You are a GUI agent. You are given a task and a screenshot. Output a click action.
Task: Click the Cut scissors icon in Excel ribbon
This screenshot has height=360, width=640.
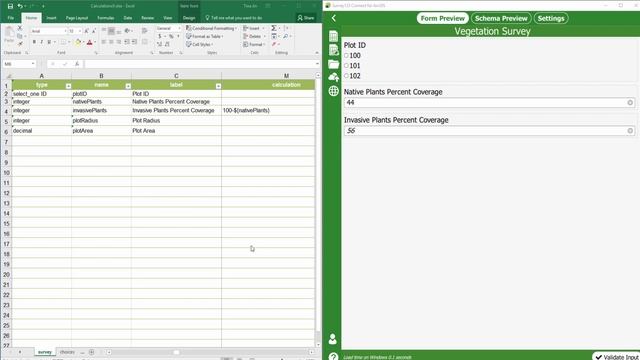[20, 28]
